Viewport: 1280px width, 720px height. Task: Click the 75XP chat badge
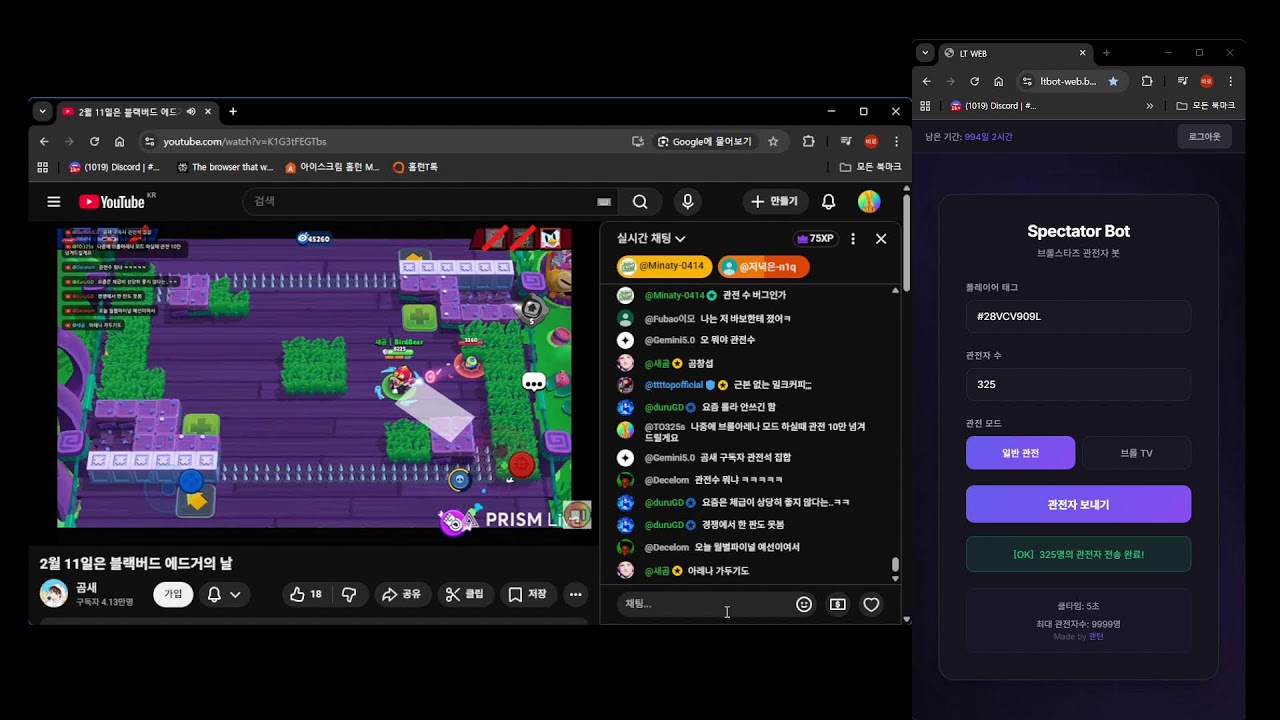[x=815, y=239]
